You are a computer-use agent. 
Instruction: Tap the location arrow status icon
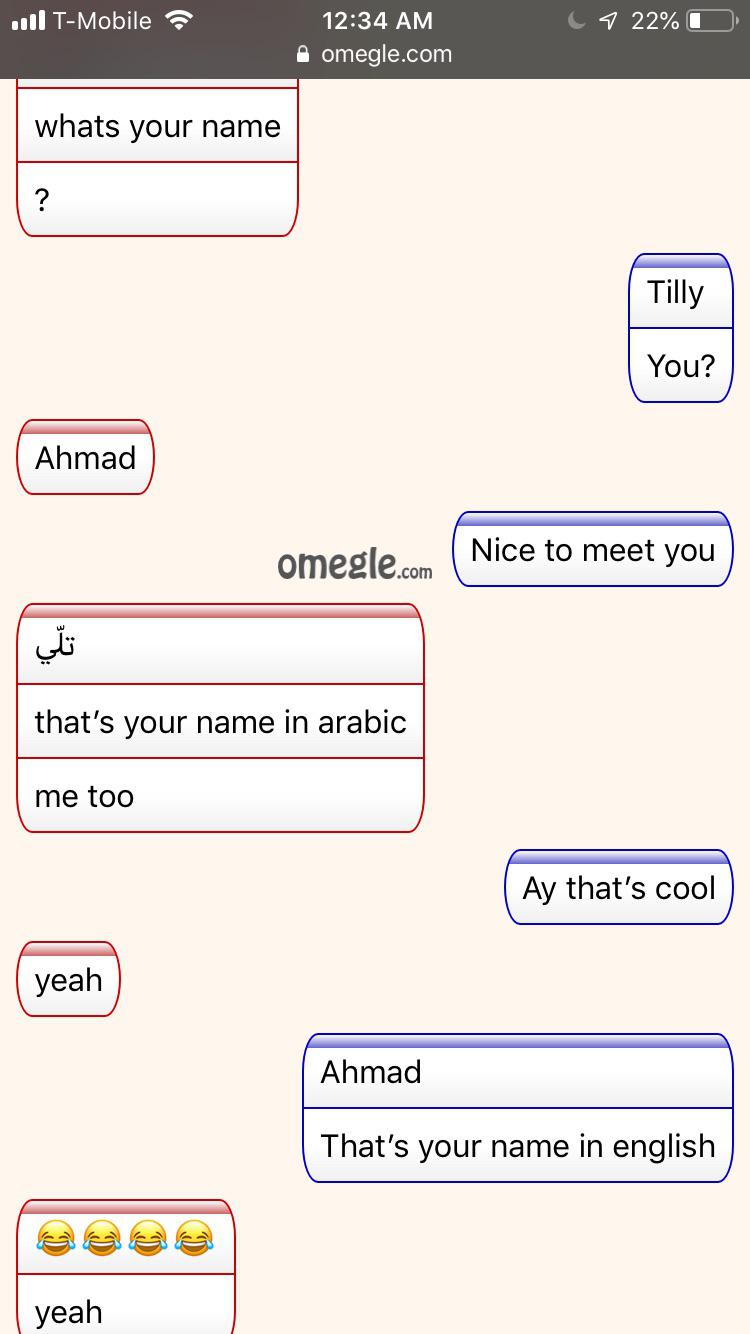(608, 20)
